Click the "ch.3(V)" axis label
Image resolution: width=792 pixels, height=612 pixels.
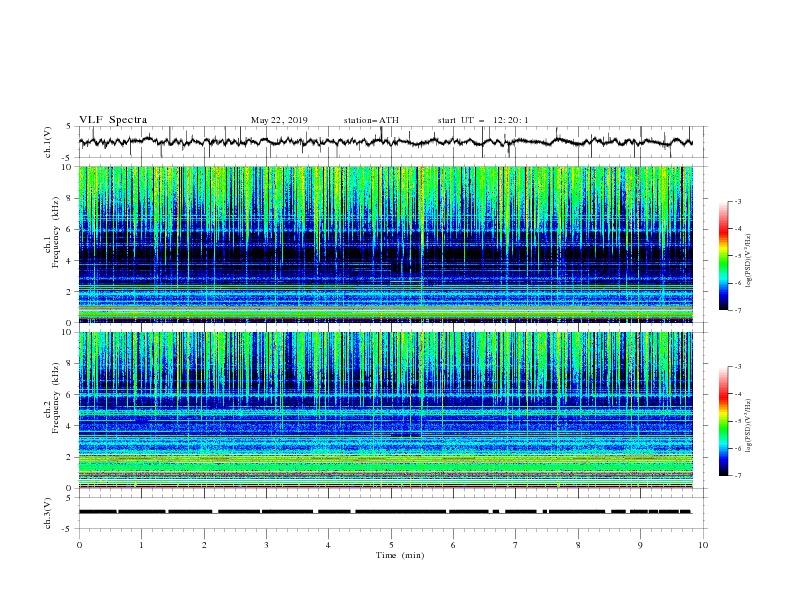[48, 513]
